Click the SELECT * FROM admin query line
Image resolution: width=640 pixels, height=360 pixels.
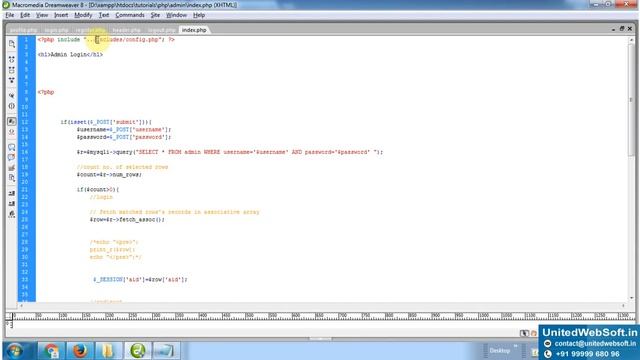point(230,152)
